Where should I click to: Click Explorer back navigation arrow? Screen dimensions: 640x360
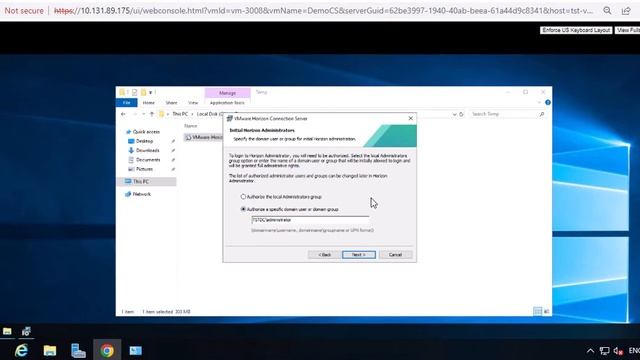tap(124, 114)
